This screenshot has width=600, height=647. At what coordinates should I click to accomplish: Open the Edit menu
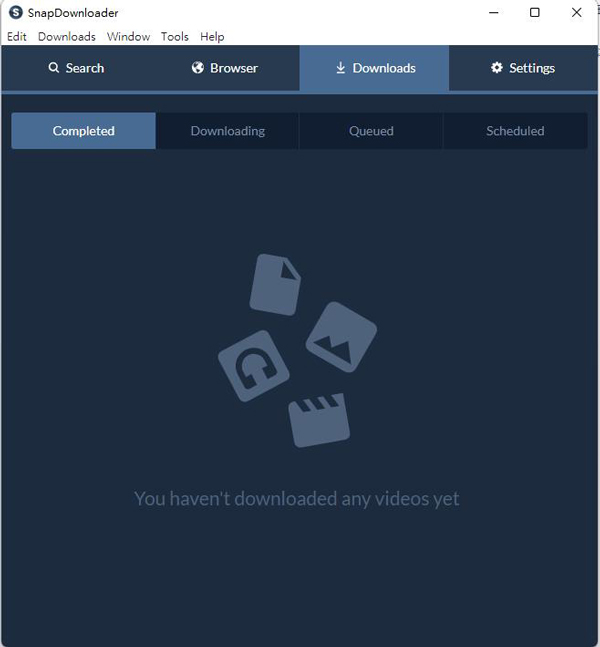(17, 37)
